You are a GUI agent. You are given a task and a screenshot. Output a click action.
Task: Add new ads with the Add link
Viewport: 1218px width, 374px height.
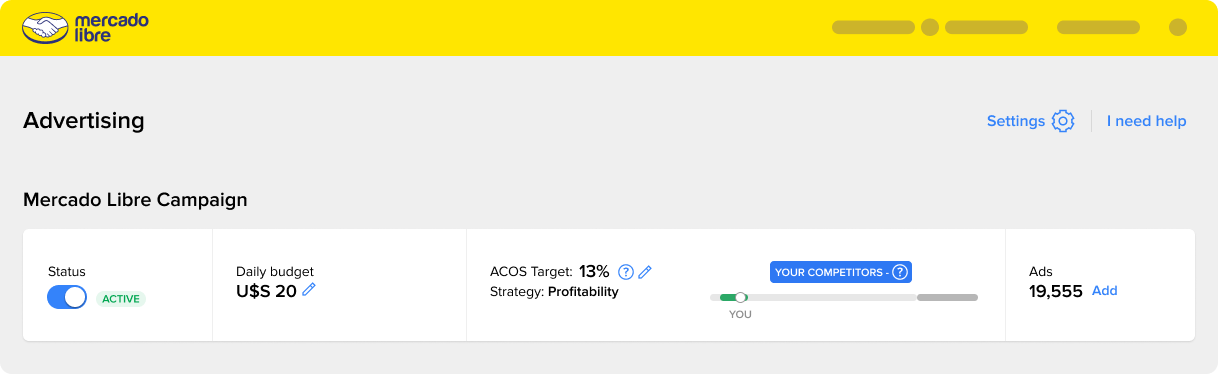click(x=1104, y=291)
